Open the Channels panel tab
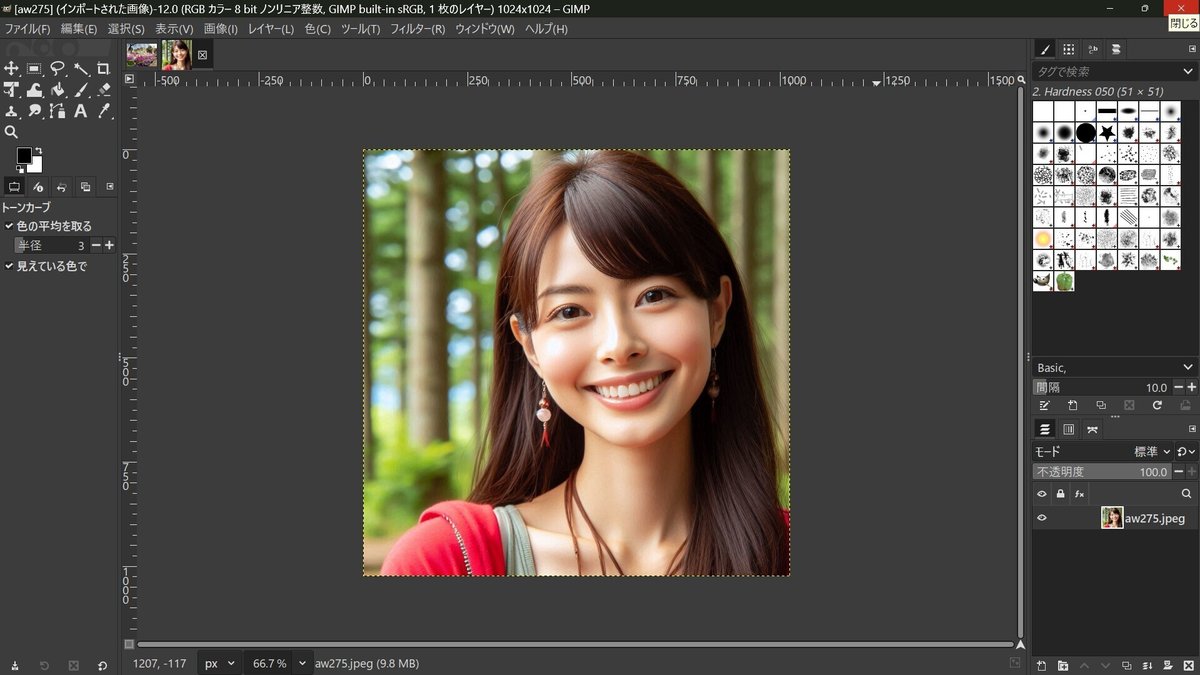Viewport: 1200px width, 675px height. click(x=1069, y=429)
